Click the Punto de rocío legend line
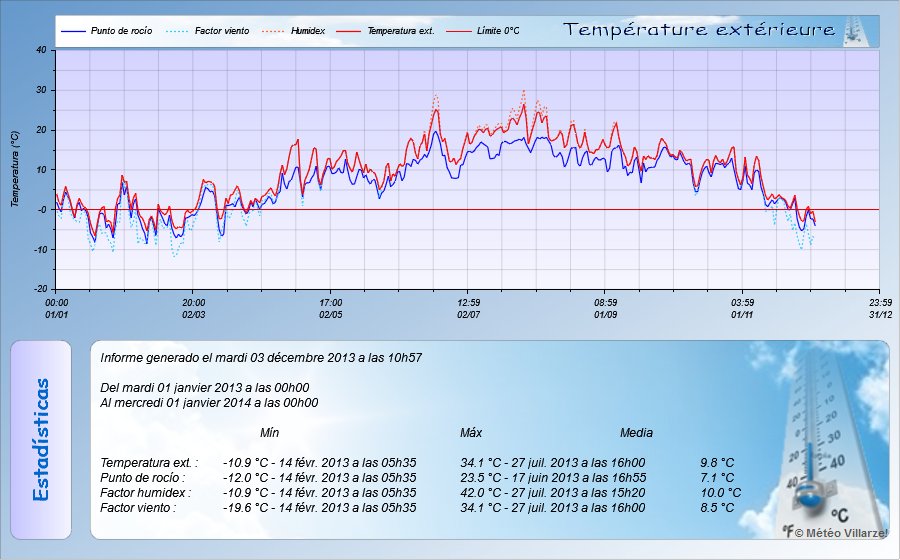The height and width of the screenshot is (560, 900). tap(74, 32)
